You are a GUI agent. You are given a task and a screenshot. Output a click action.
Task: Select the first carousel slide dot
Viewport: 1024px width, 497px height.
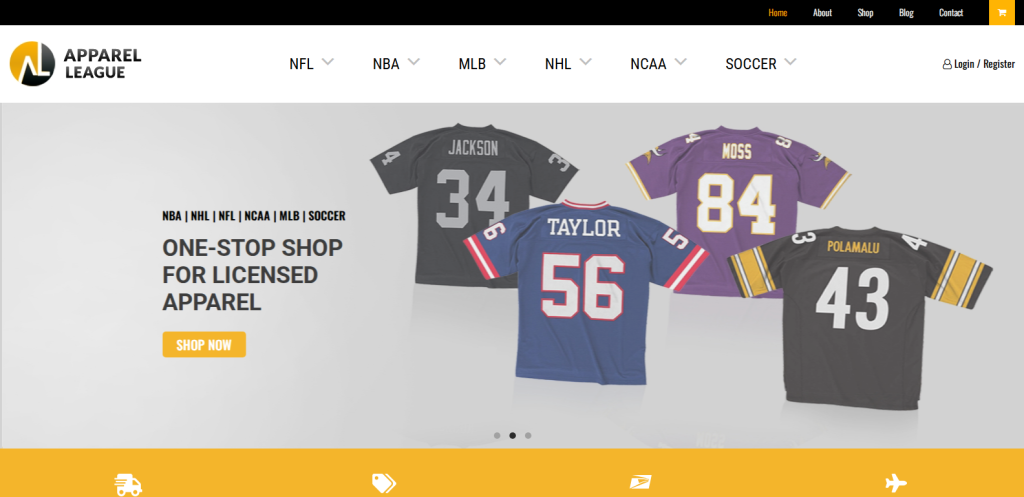coord(497,435)
